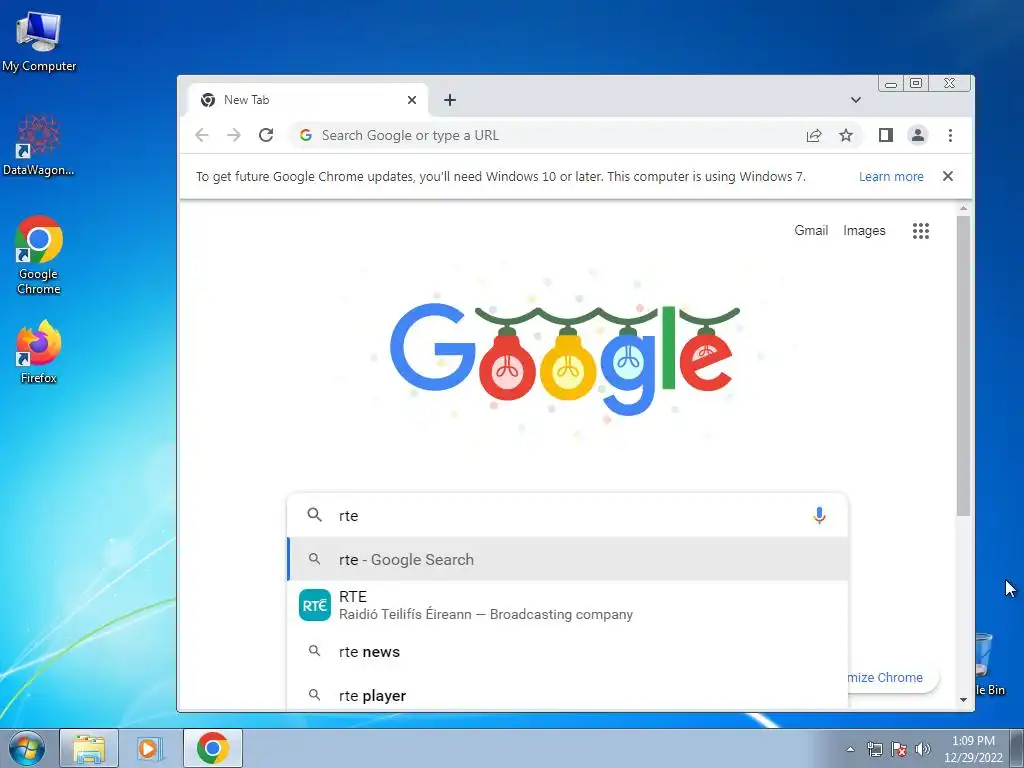Go back using Chrome's back arrow
The width and height of the screenshot is (1024, 768).
pos(202,135)
